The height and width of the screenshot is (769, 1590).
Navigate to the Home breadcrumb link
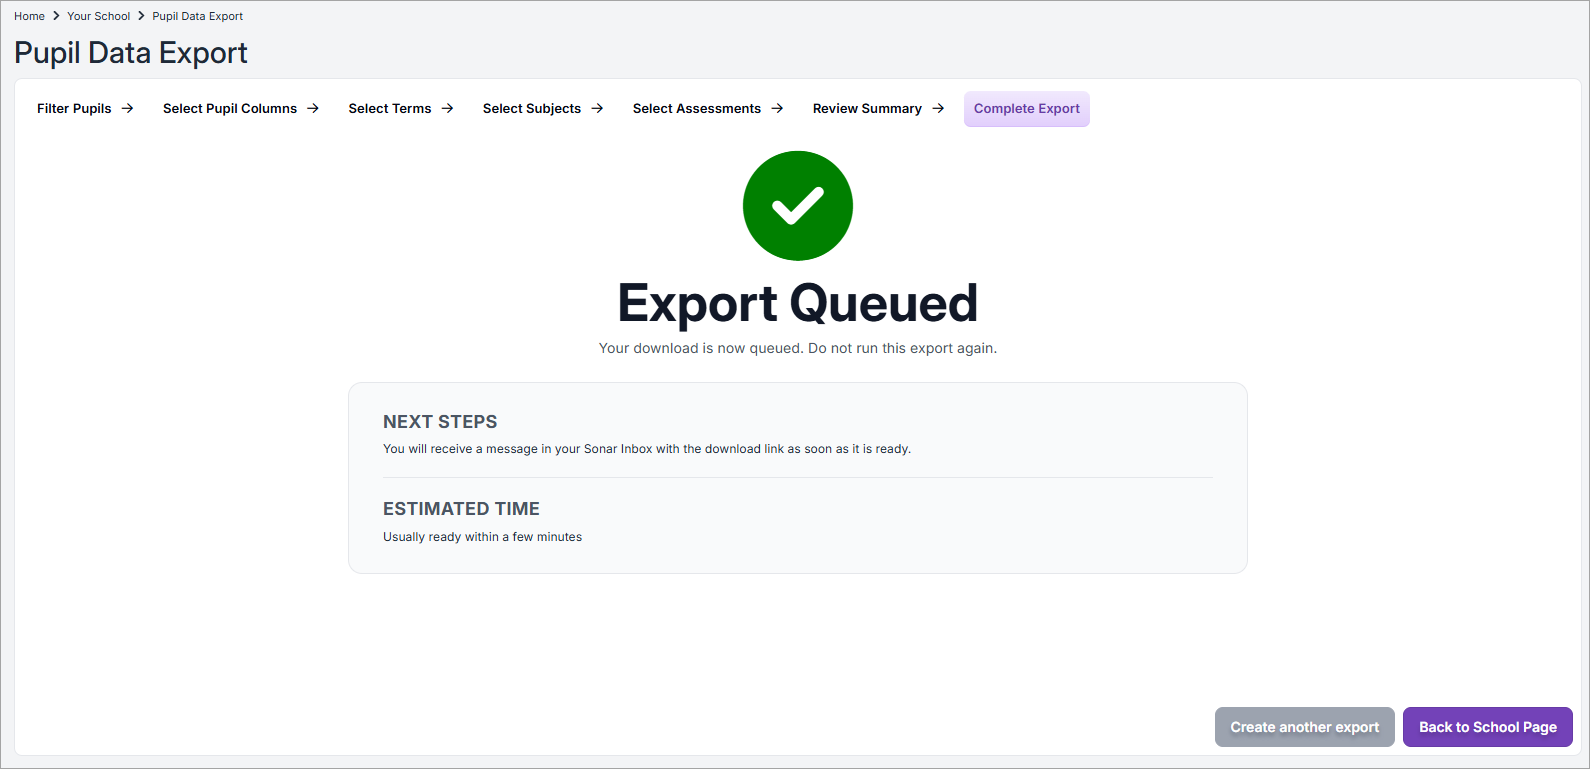click(x=29, y=16)
